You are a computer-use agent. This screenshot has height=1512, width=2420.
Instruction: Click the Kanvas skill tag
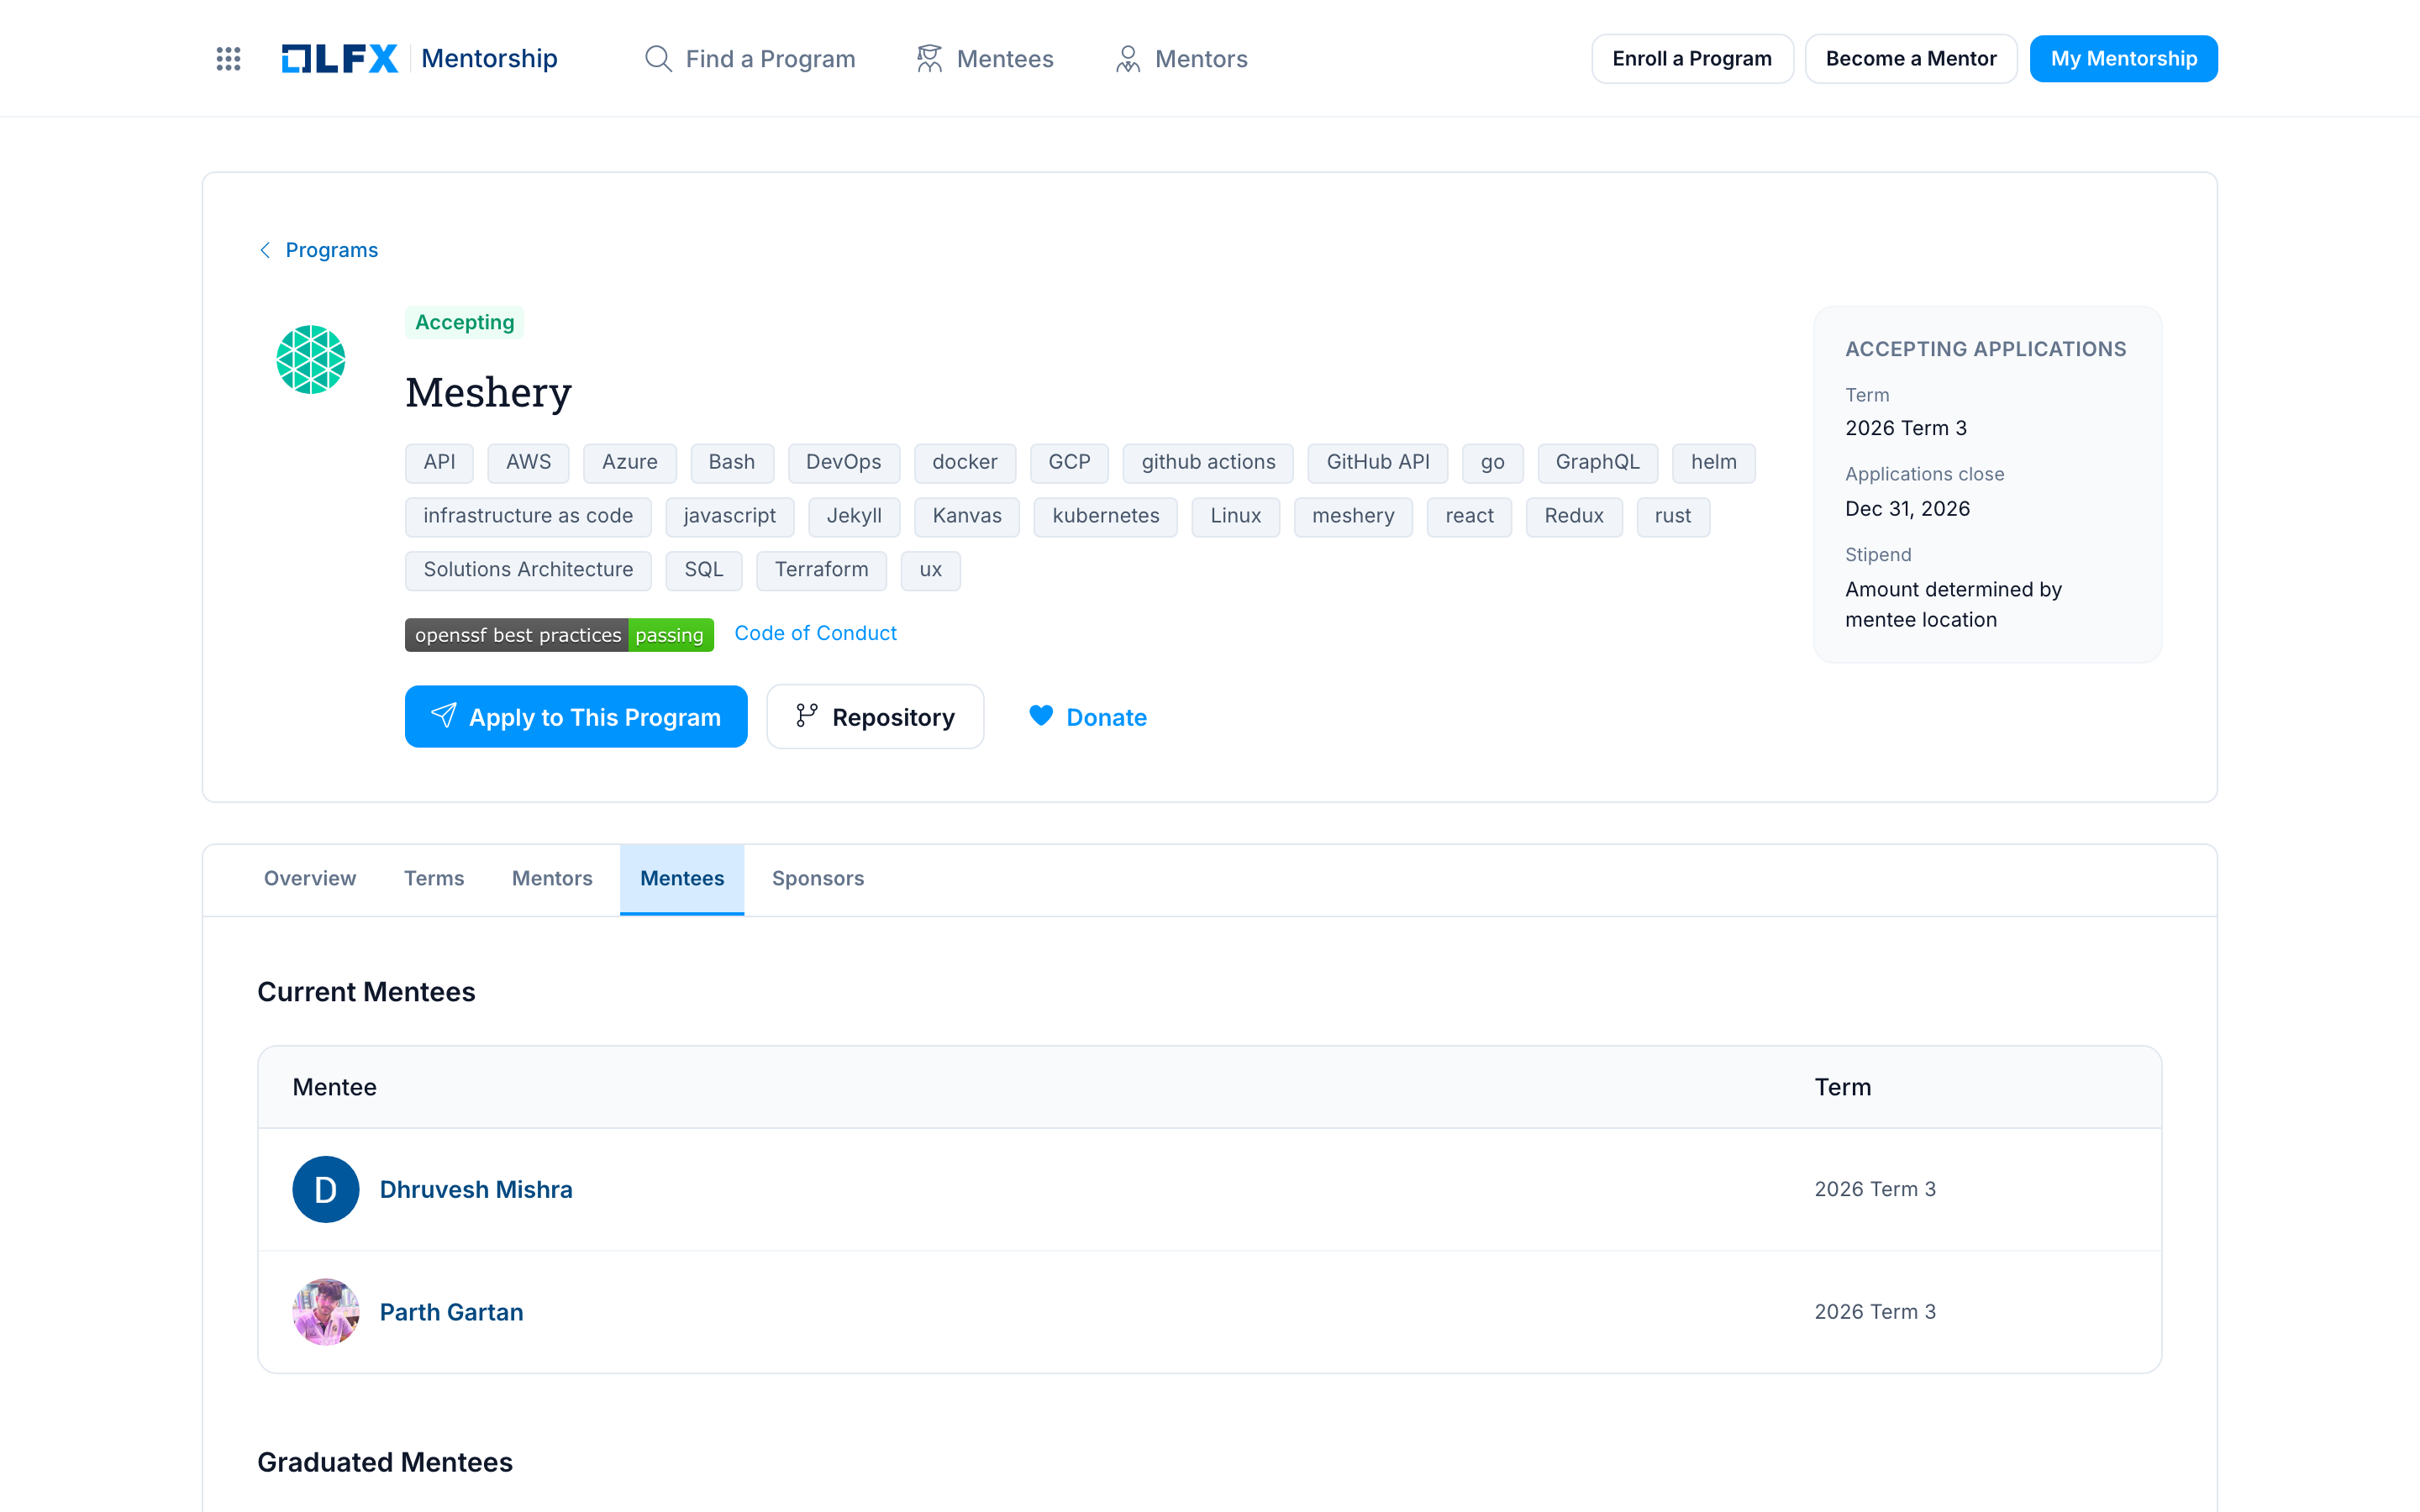(967, 516)
